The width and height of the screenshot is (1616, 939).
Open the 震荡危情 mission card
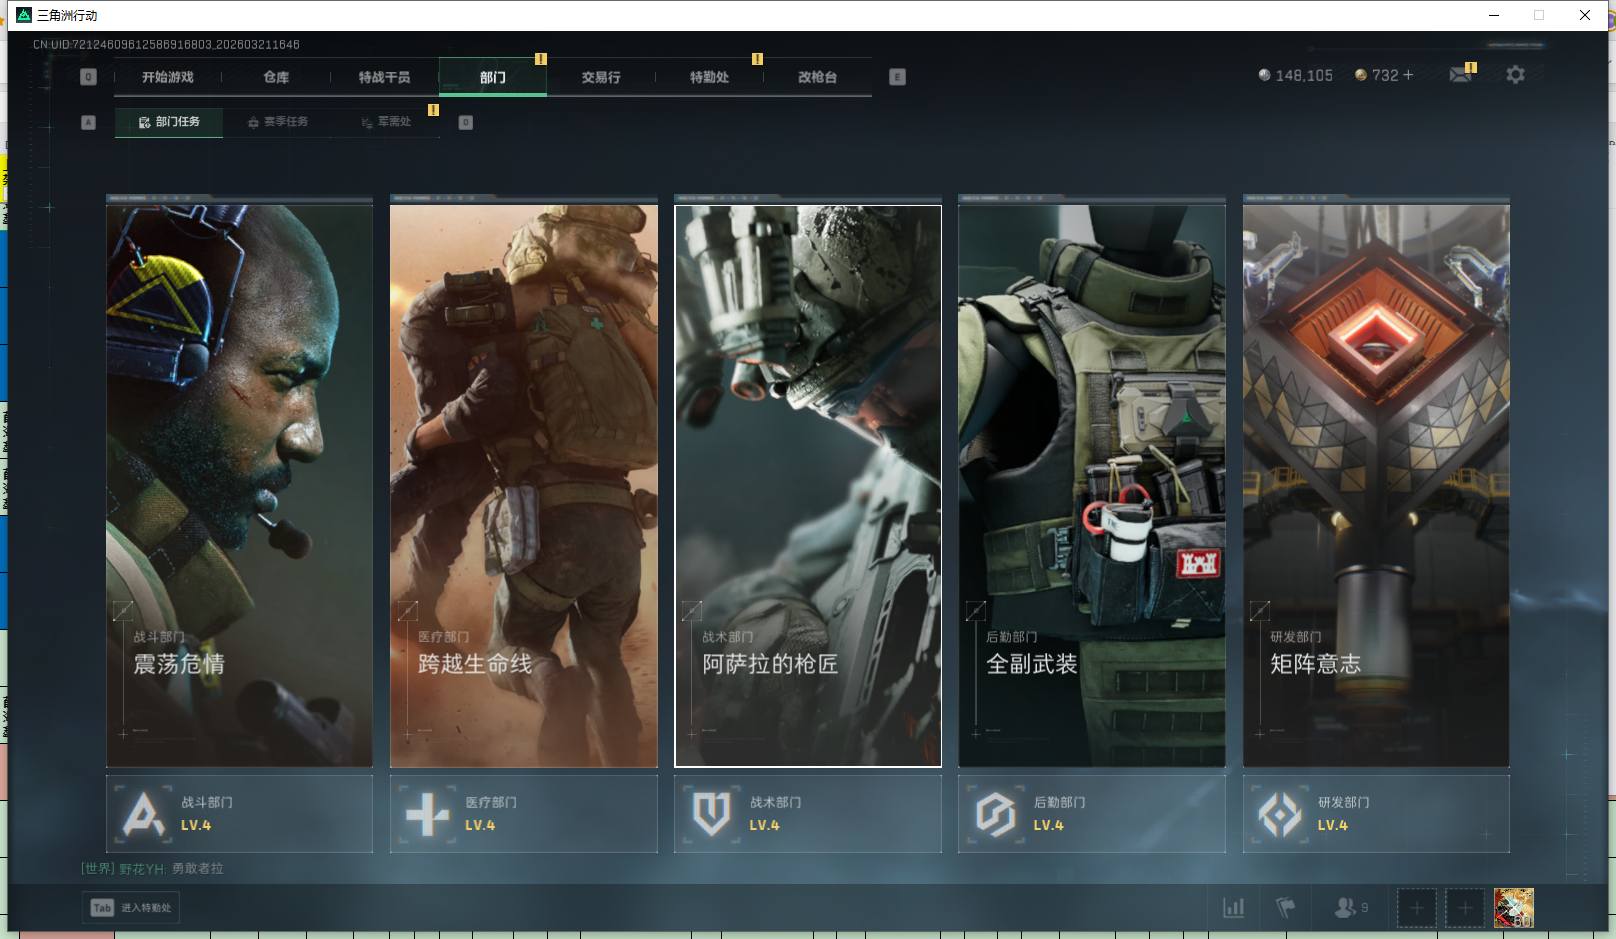[239, 485]
